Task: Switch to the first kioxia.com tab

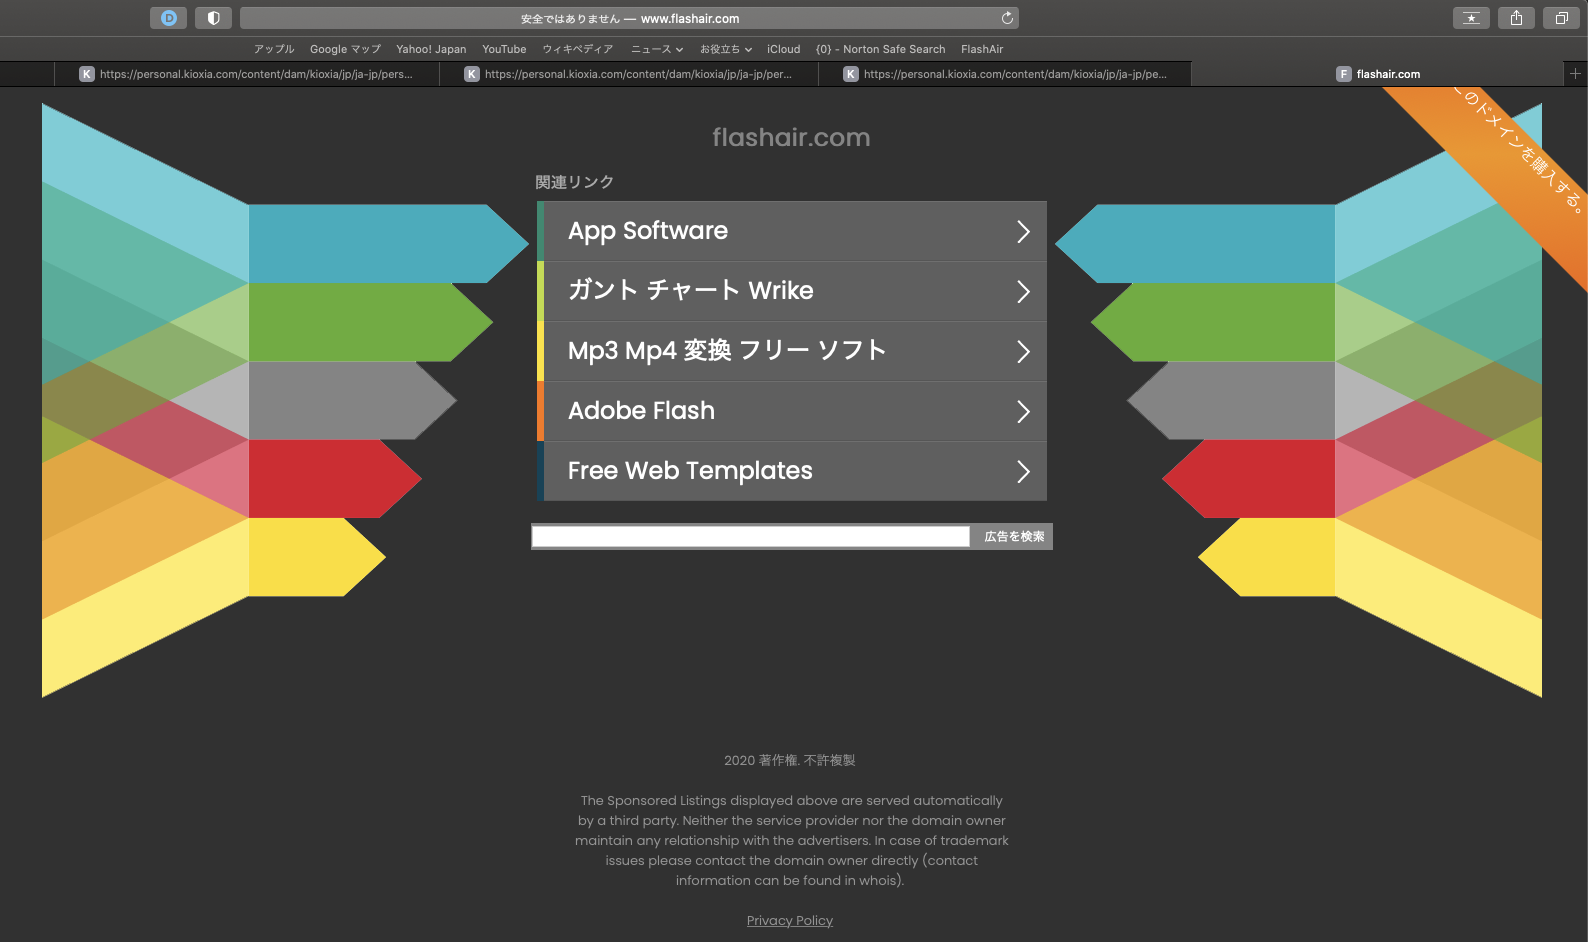Action: point(247,74)
